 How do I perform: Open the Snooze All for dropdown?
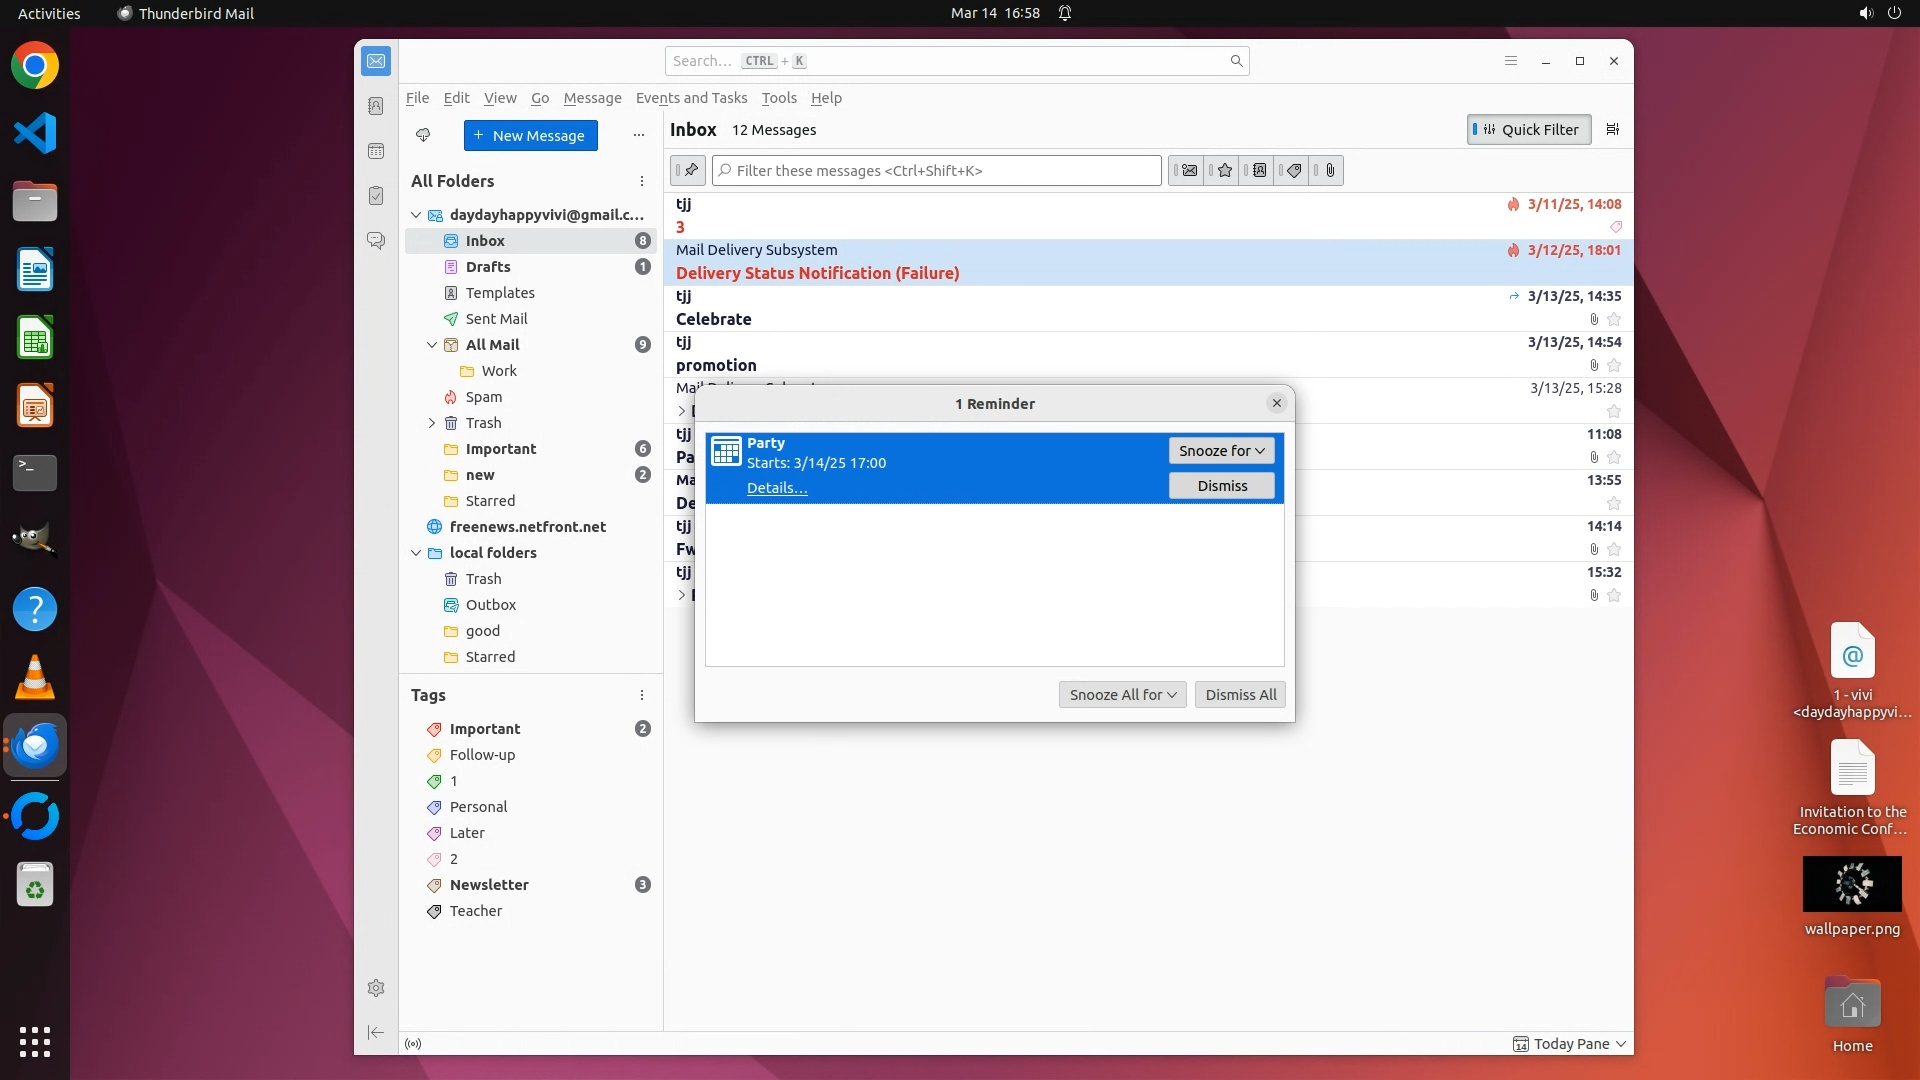1122,695
